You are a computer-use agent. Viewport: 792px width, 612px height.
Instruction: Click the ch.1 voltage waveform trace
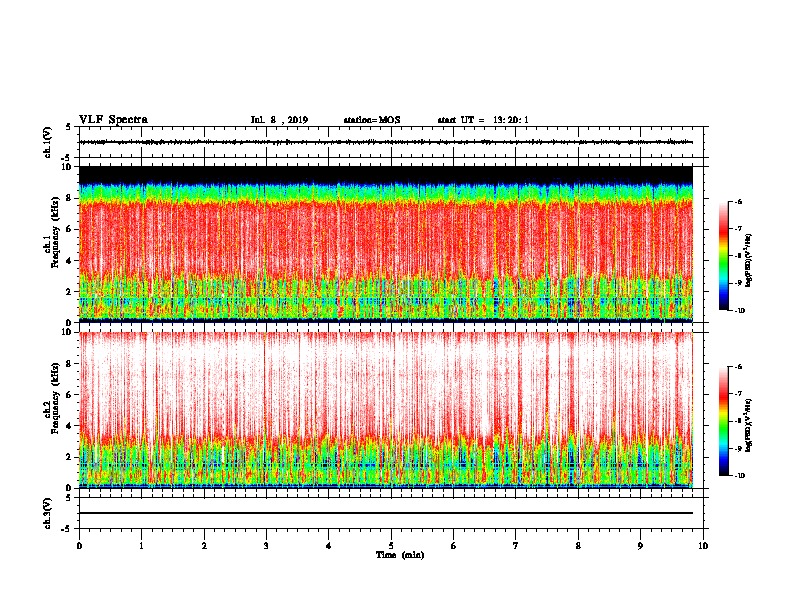[x=386, y=142]
